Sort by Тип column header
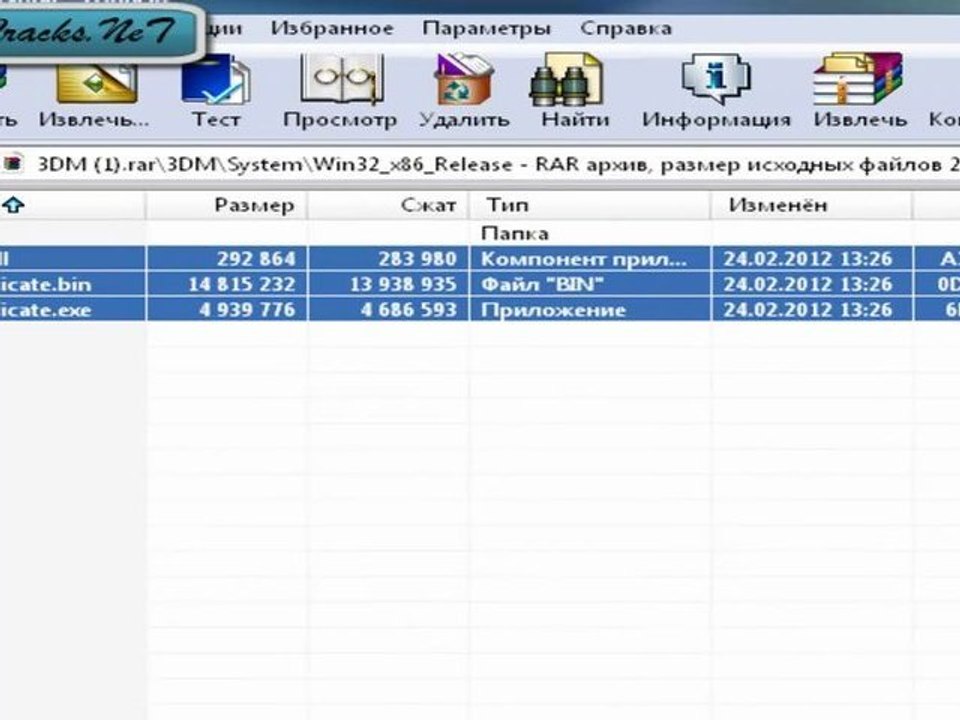 (590, 205)
